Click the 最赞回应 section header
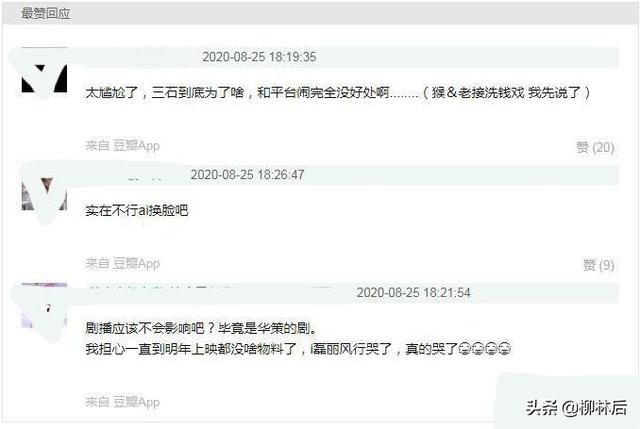 45,13
